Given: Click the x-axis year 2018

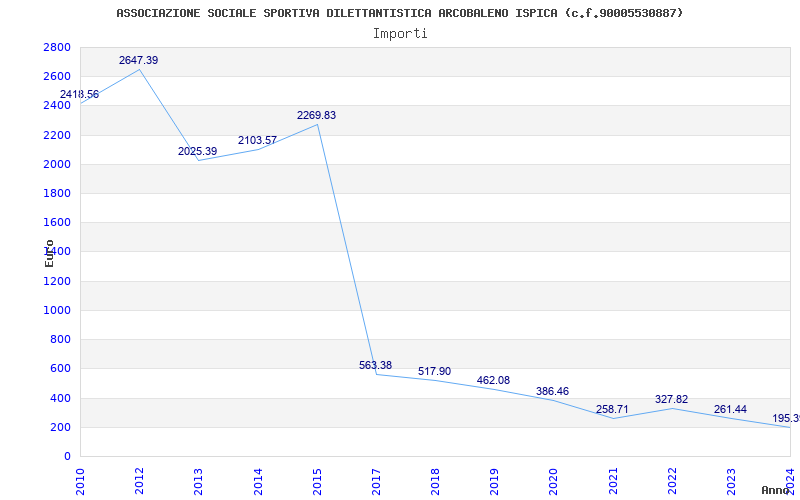Looking at the screenshot, I should [x=435, y=481].
